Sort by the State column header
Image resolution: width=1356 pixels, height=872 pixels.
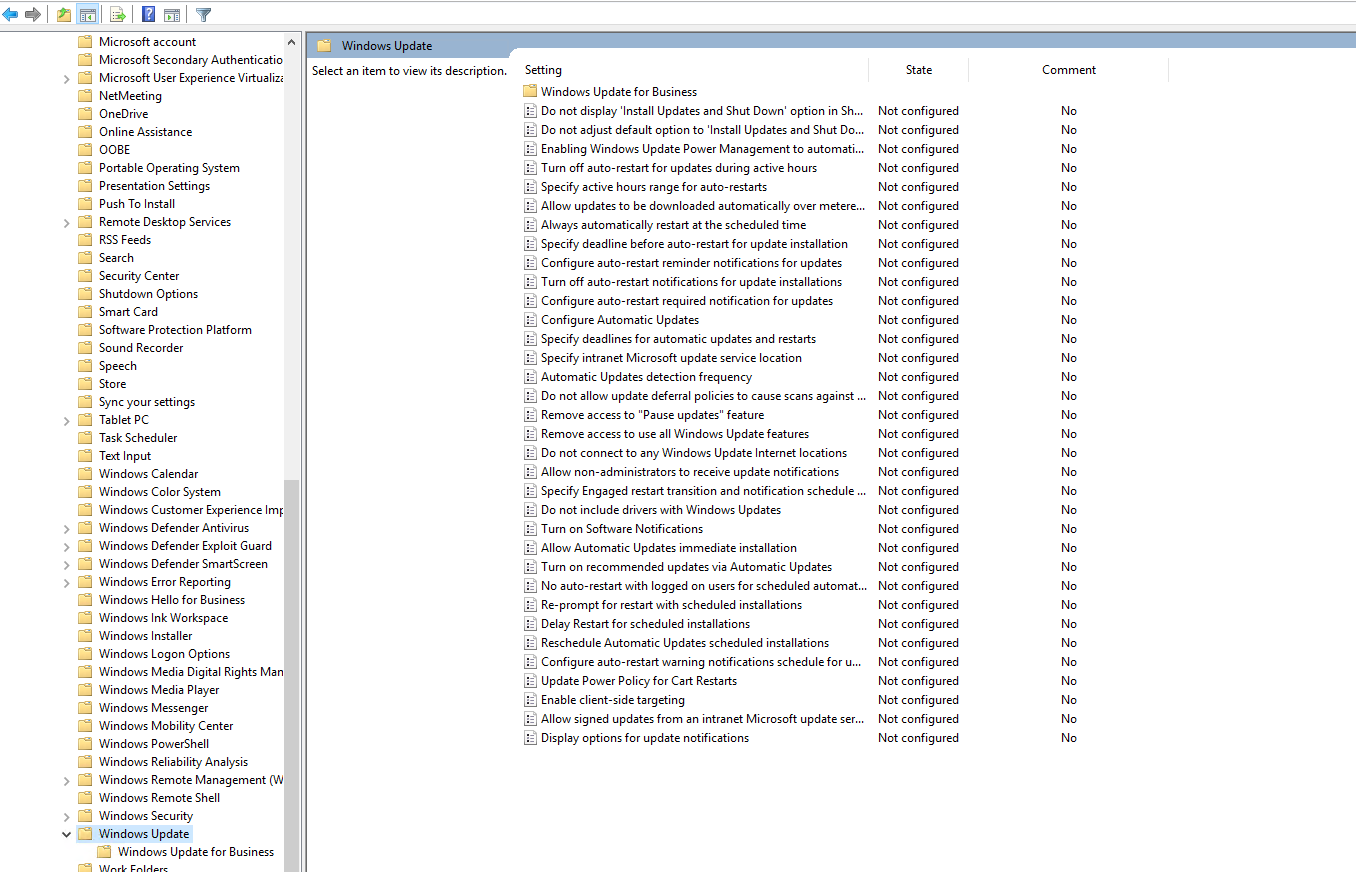[x=918, y=70]
